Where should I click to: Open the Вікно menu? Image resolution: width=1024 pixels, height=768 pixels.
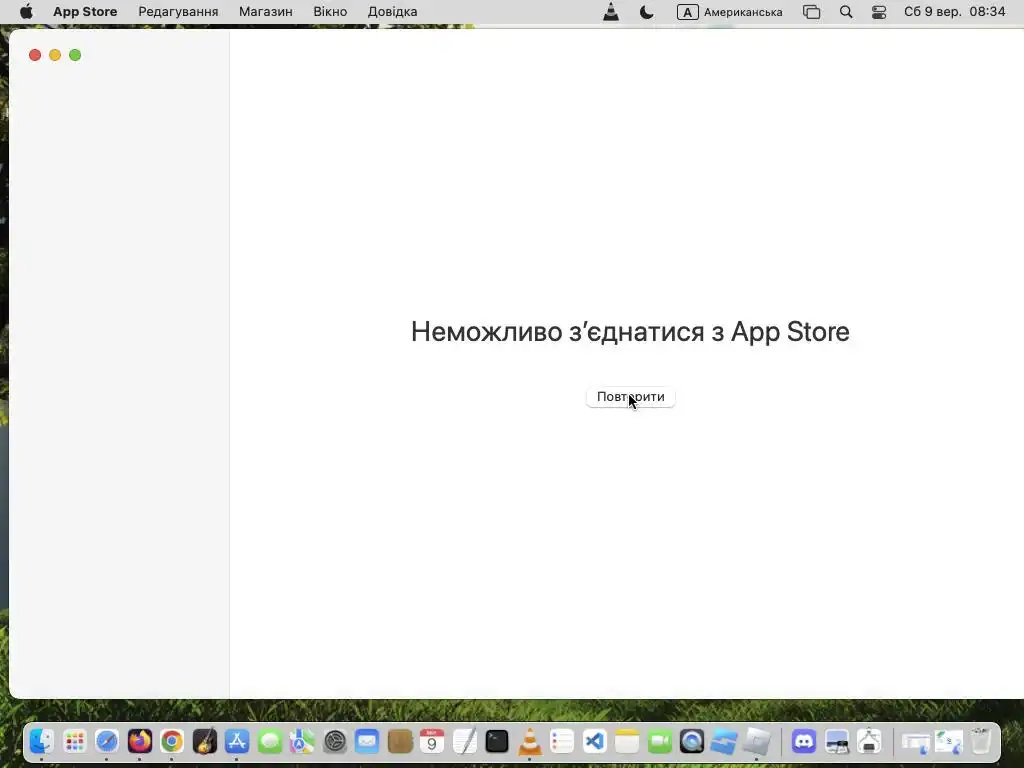(330, 12)
